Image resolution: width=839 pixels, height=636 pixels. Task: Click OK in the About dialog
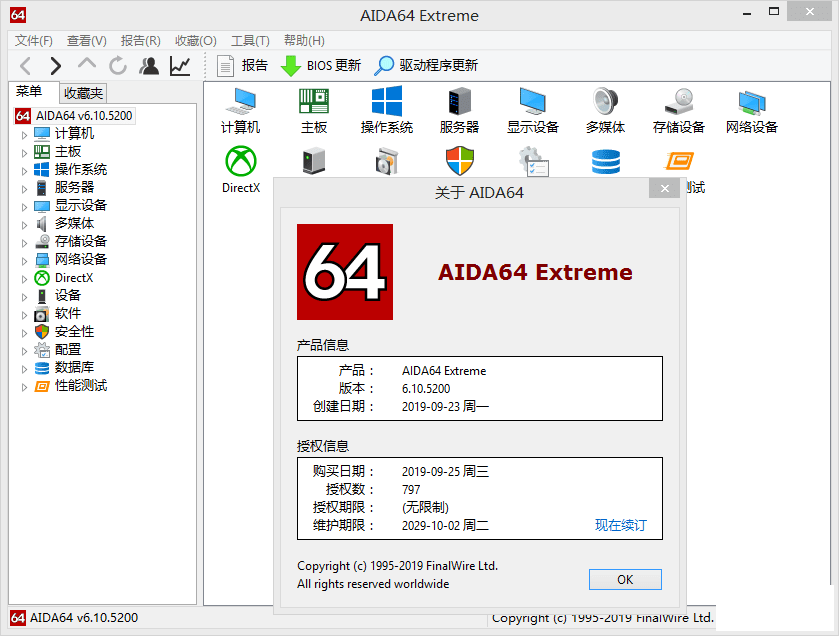pos(625,579)
